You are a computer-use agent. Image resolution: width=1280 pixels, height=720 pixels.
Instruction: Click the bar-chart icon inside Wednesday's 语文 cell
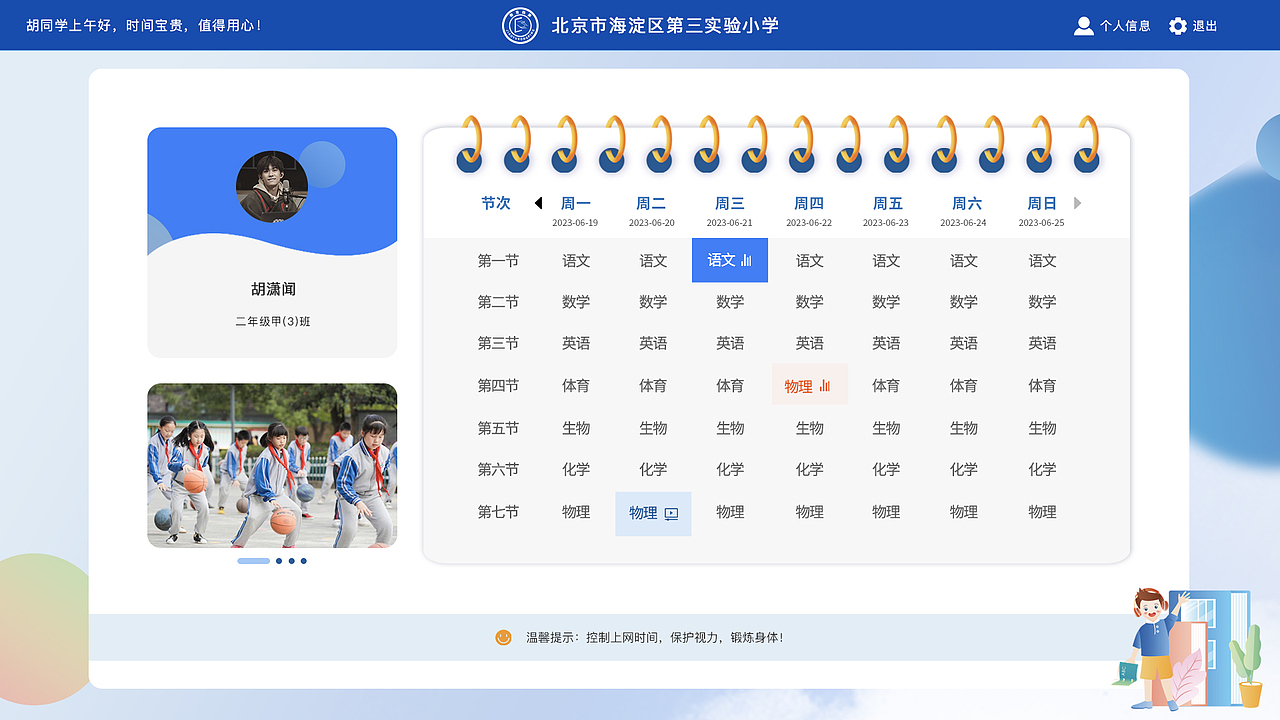pyautogui.click(x=744, y=260)
